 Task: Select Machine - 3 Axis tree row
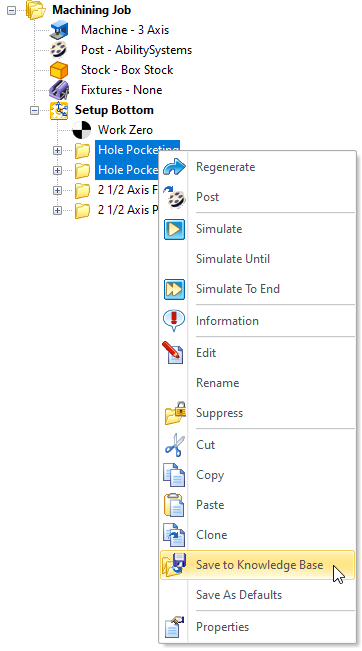point(125,30)
